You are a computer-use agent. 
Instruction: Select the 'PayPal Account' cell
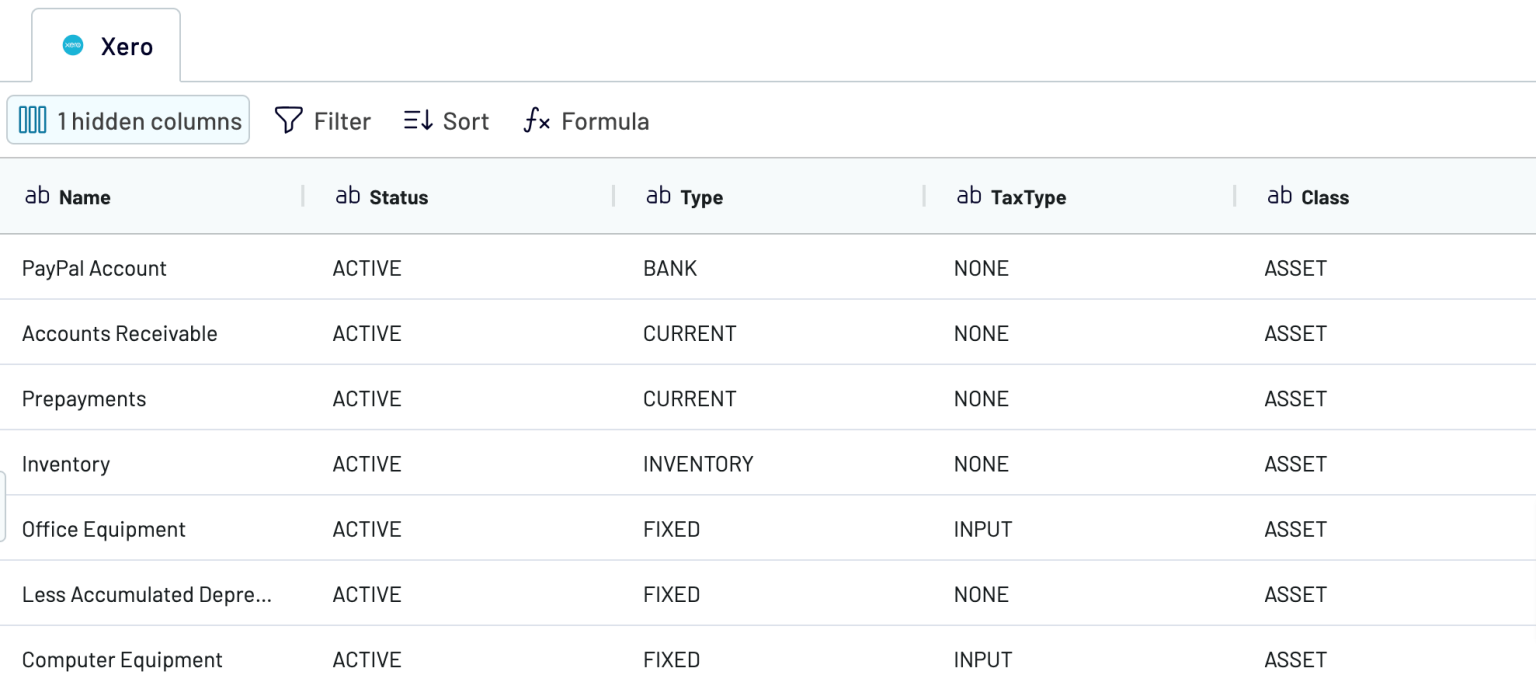pos(94,268)
